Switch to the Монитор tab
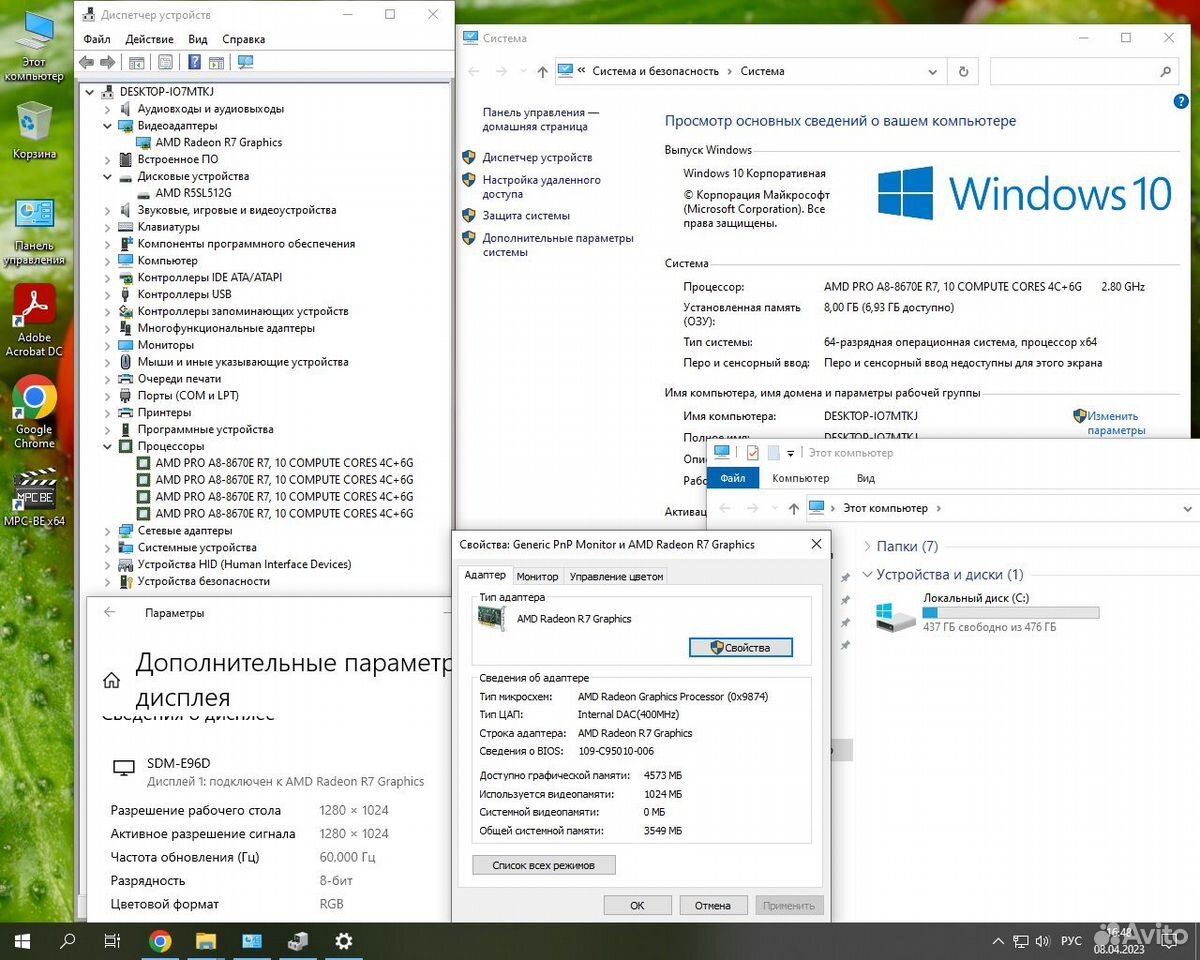The image size is (1200, 960). point(537,576)
